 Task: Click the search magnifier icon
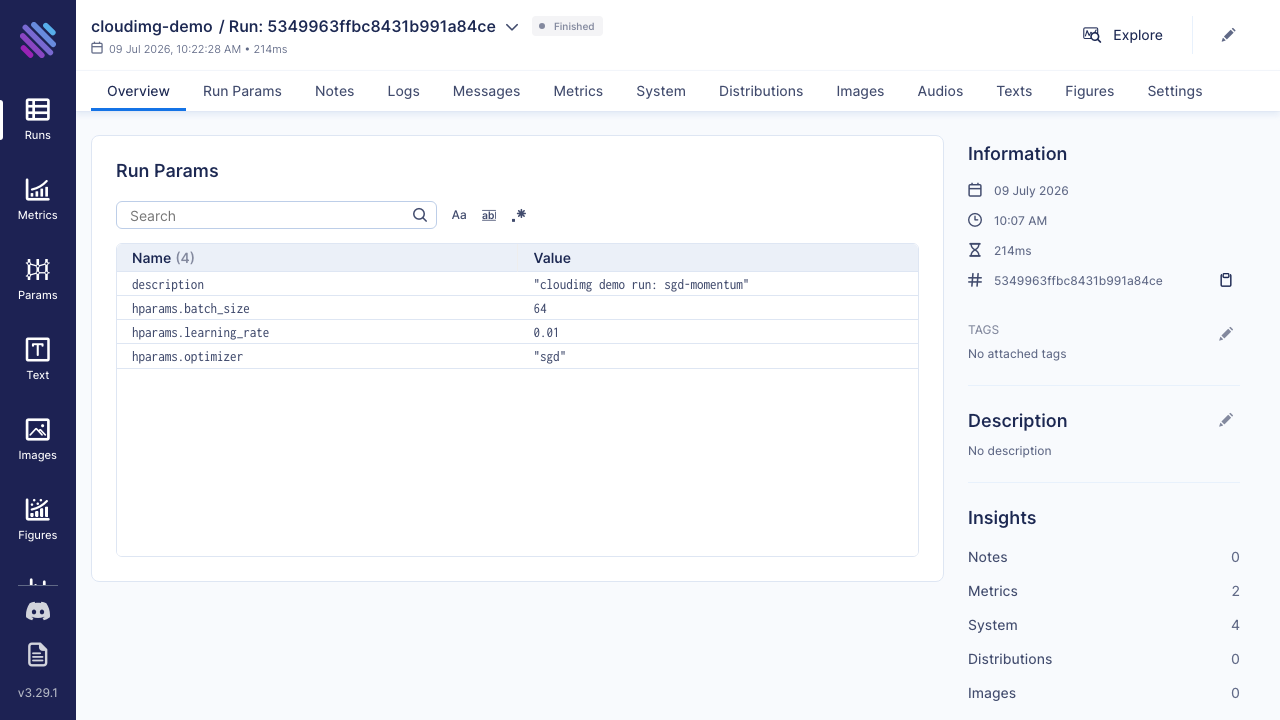[421, 215]
